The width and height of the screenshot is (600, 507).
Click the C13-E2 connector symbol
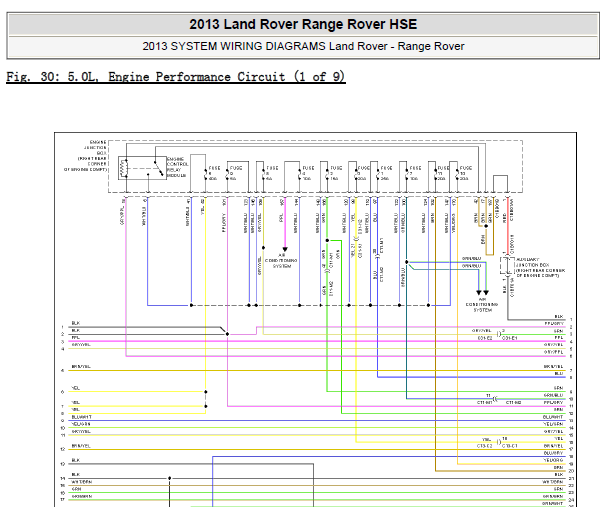(x=499, y=440)
